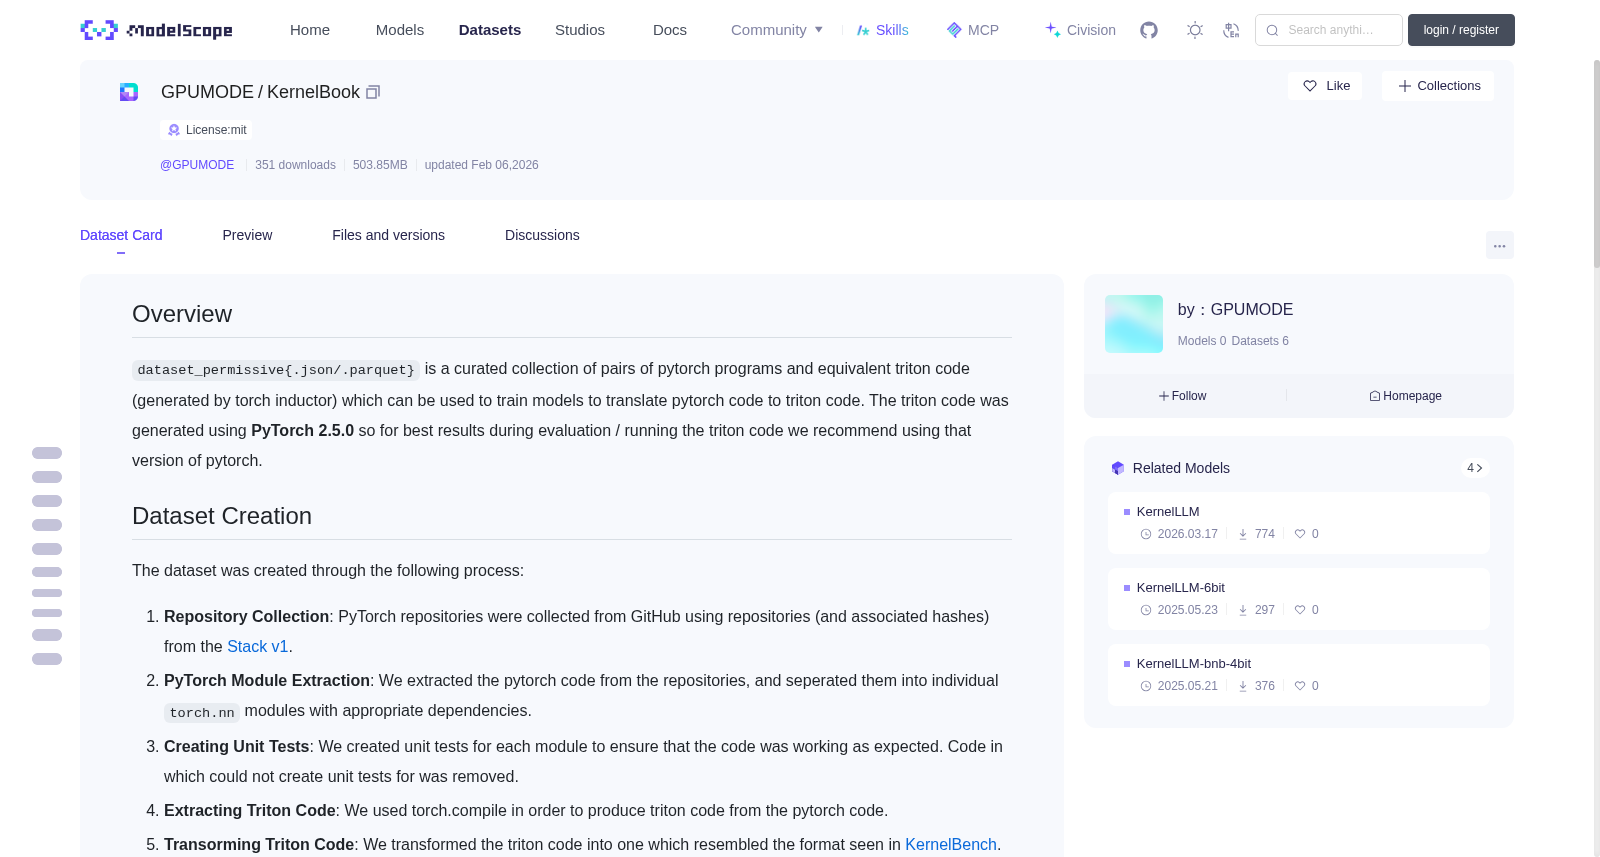The image size is (1600, 857).
Task: Click the plus icon beside Follow
Action: (1164, 396)
